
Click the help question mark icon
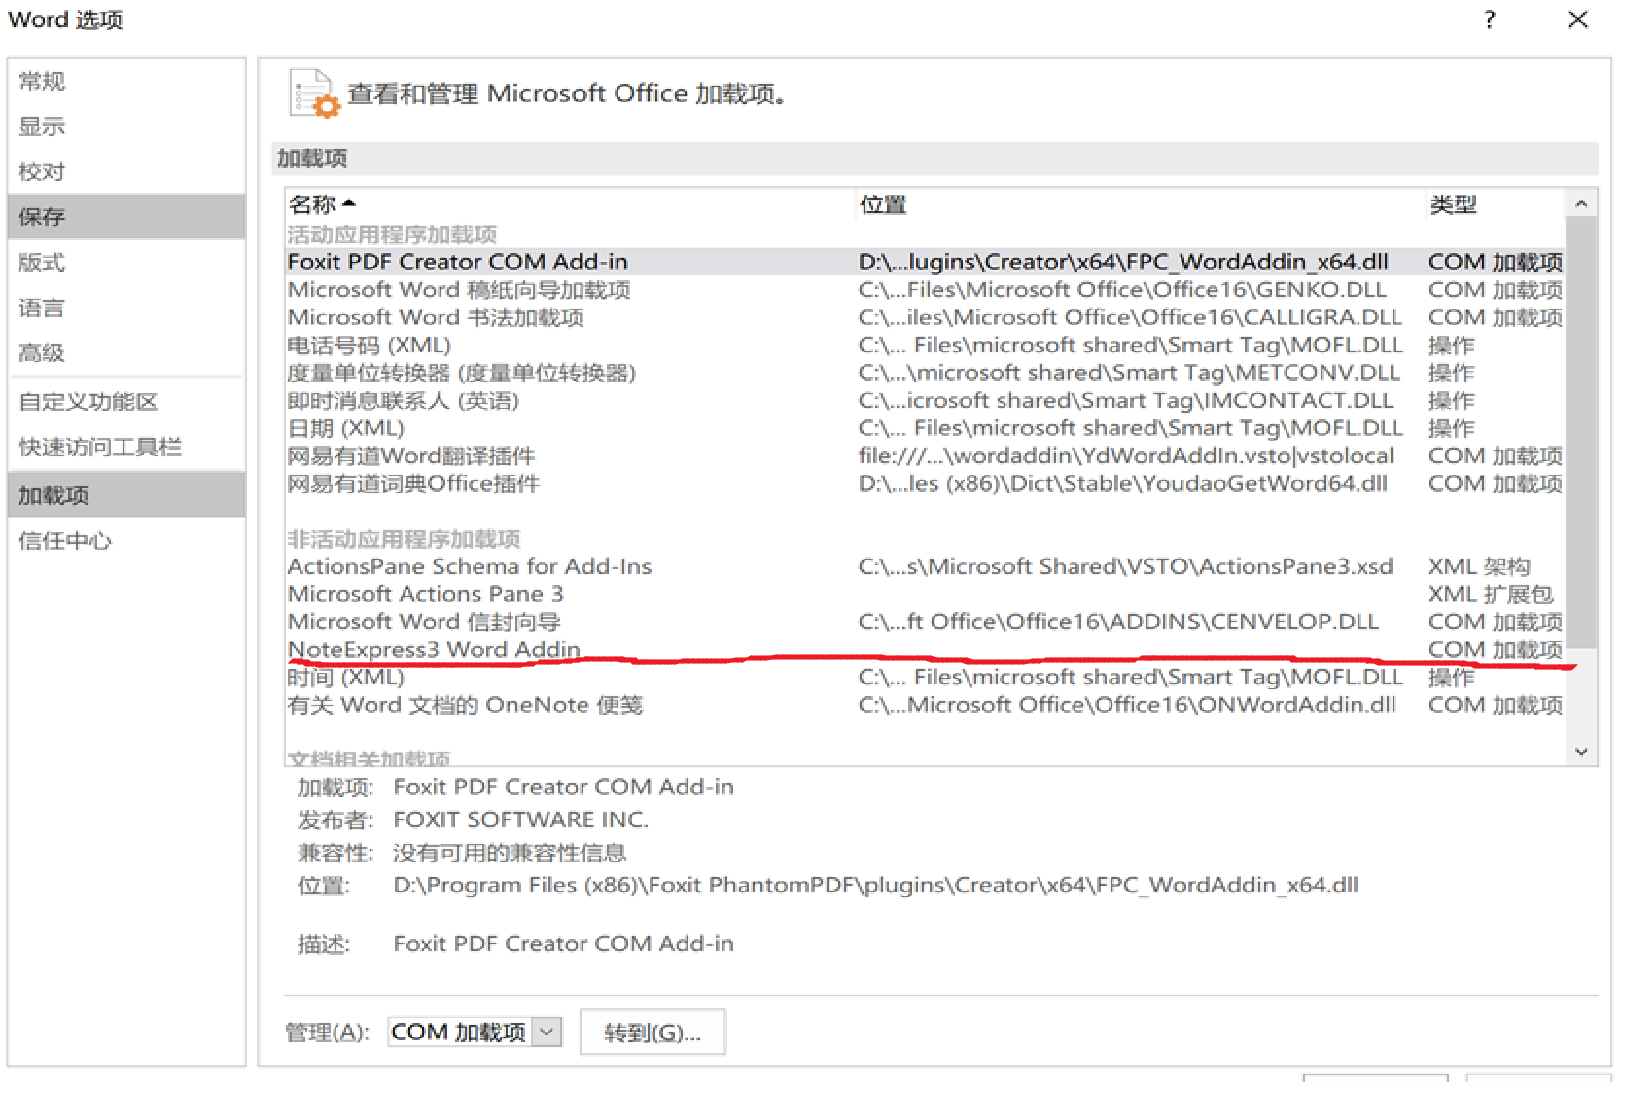tap(1490, 20)
